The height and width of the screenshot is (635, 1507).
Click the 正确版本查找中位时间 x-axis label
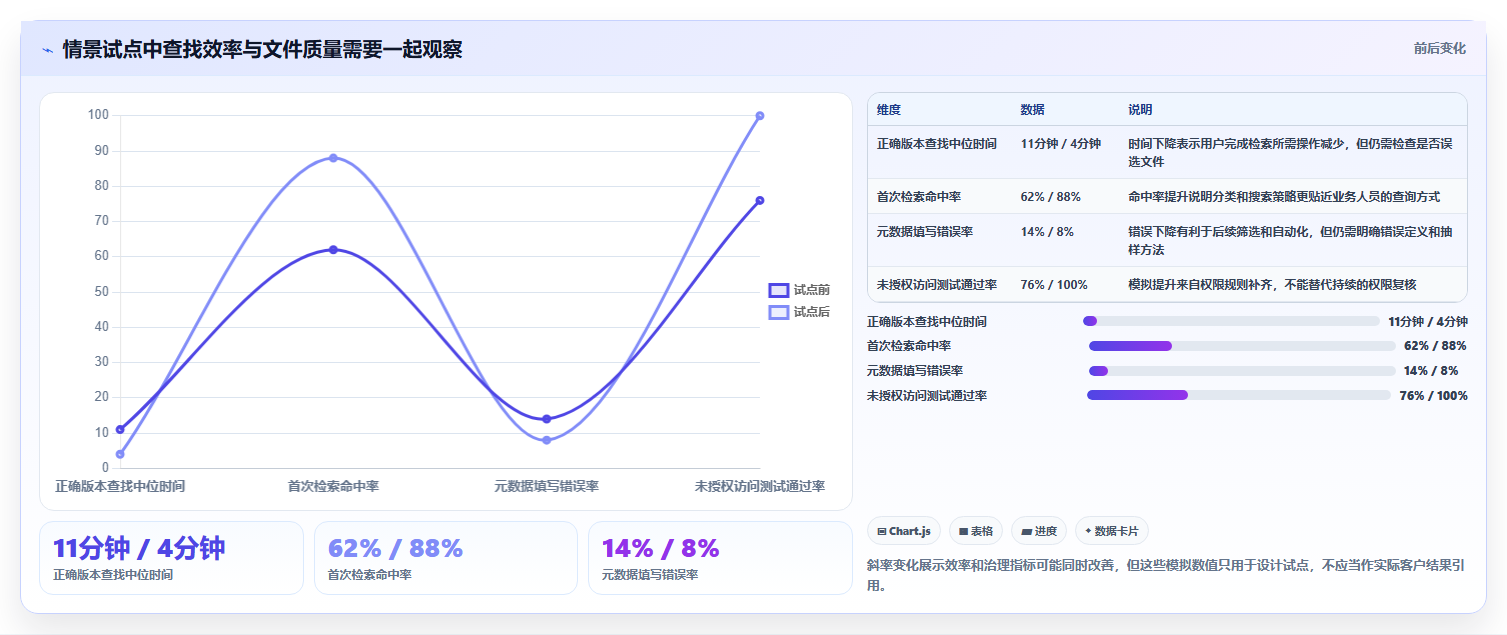tap(120, 487)
